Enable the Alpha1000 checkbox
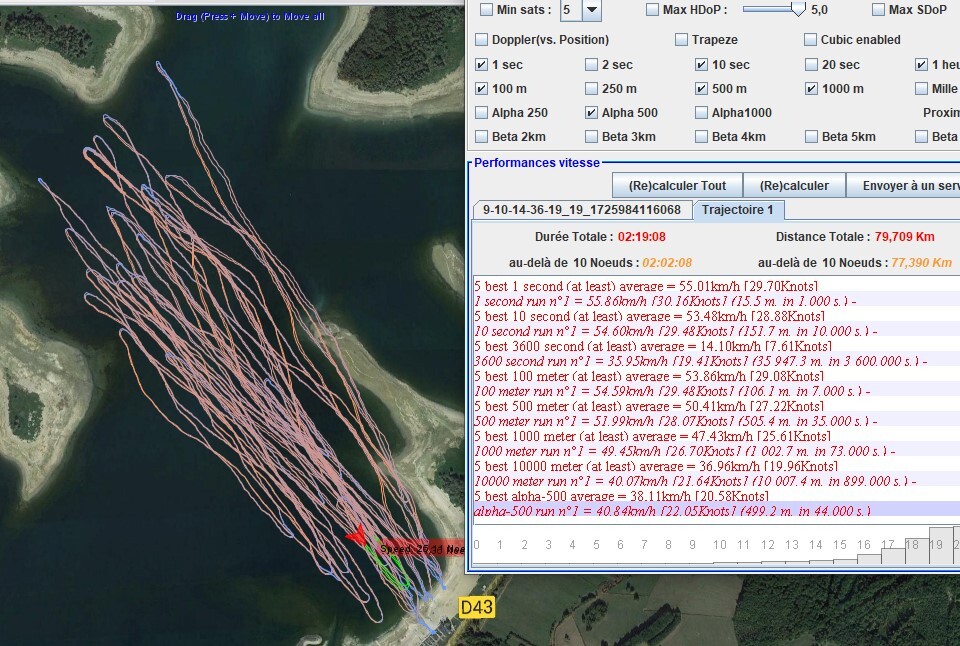Screen dimensions: 960x646 point(701,113)
